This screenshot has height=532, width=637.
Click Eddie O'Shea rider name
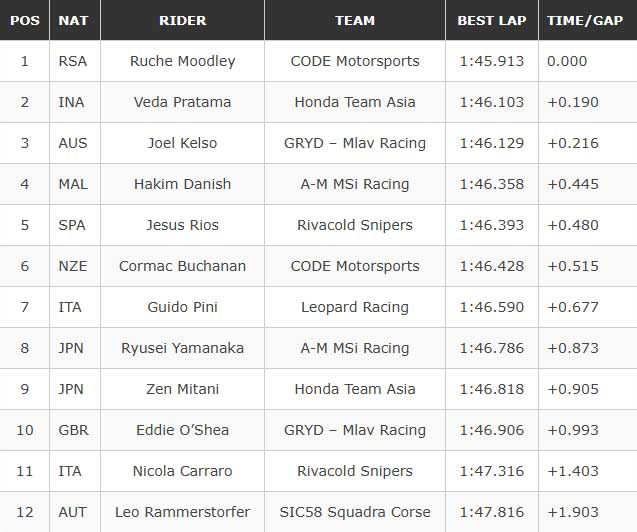182,430
